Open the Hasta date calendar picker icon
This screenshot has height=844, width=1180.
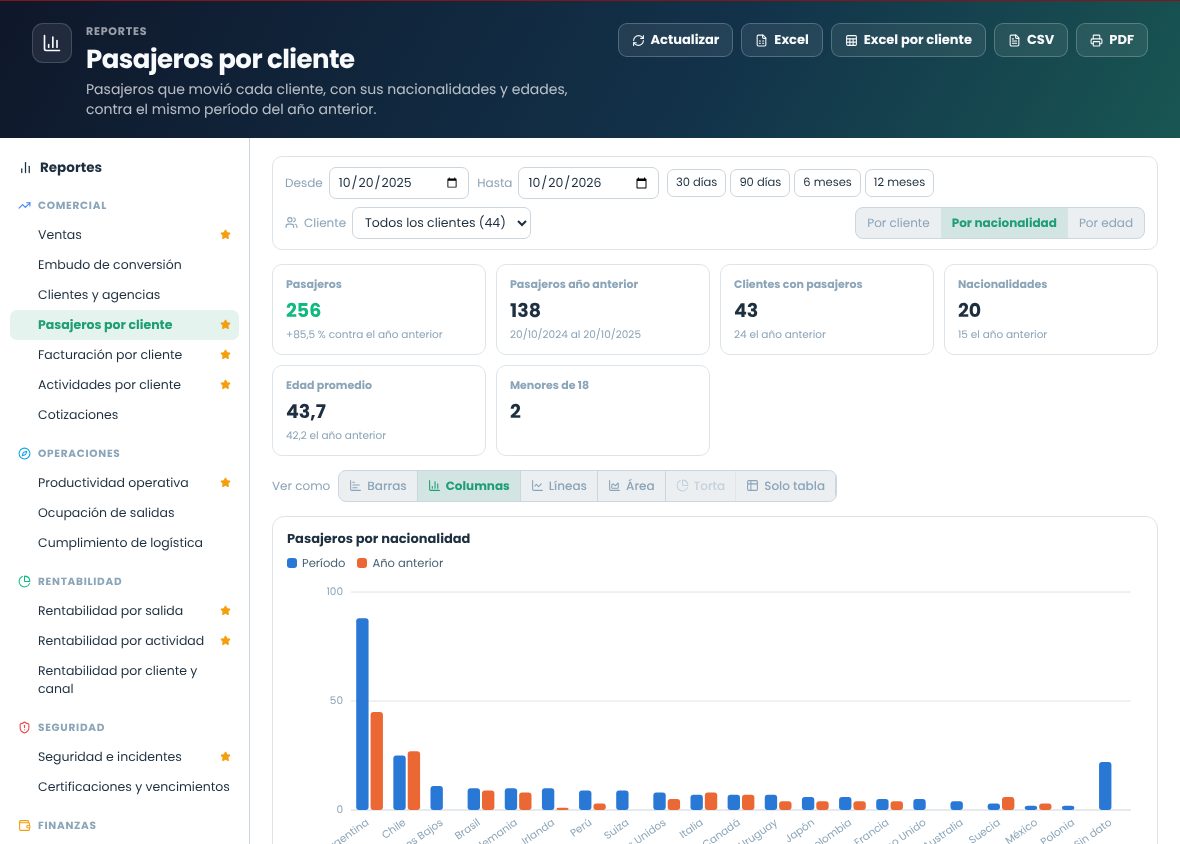(641, 183)
